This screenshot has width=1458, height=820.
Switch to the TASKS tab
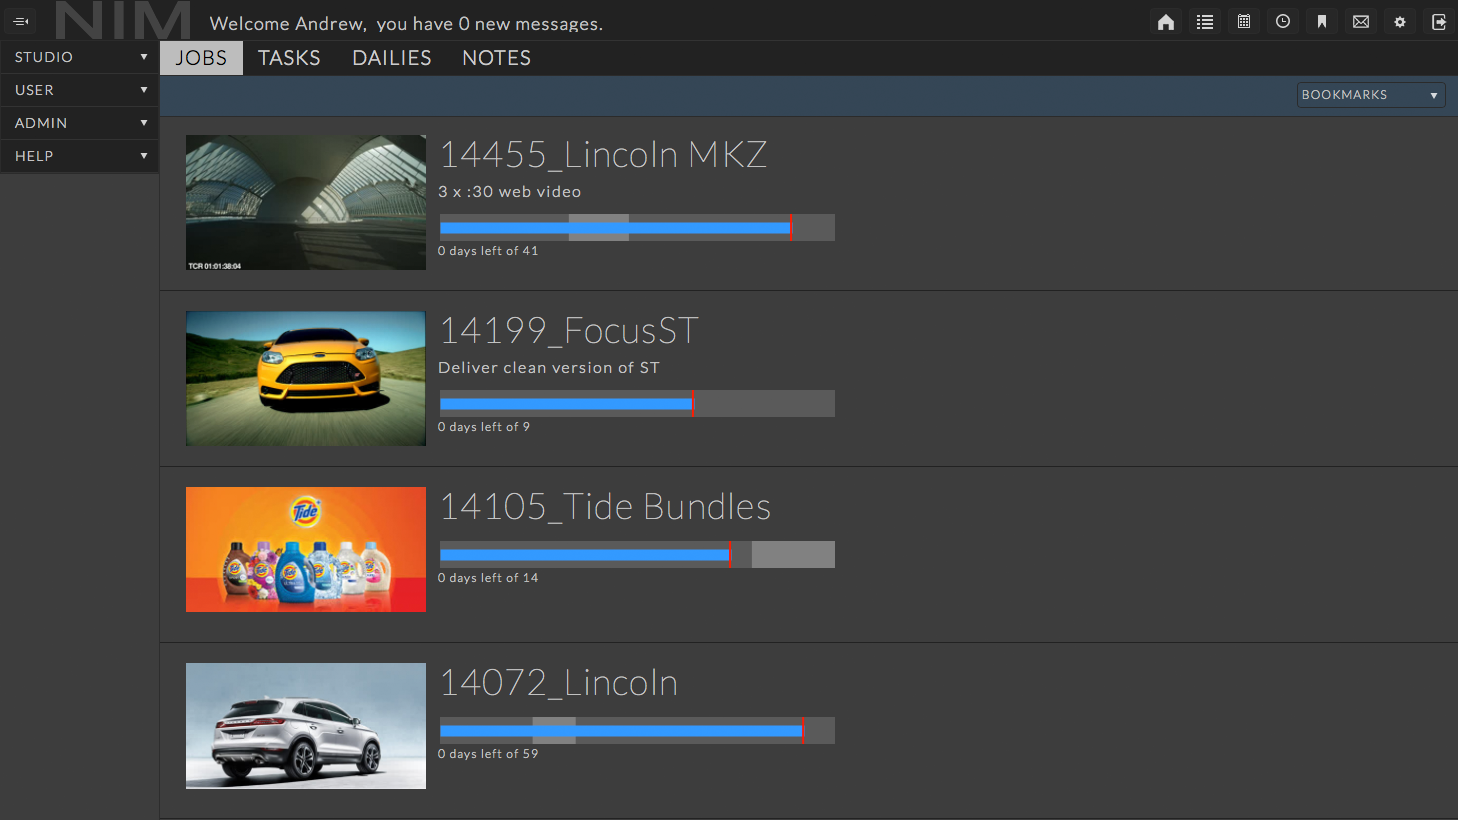pyautogui.click(x=289, y=58)
